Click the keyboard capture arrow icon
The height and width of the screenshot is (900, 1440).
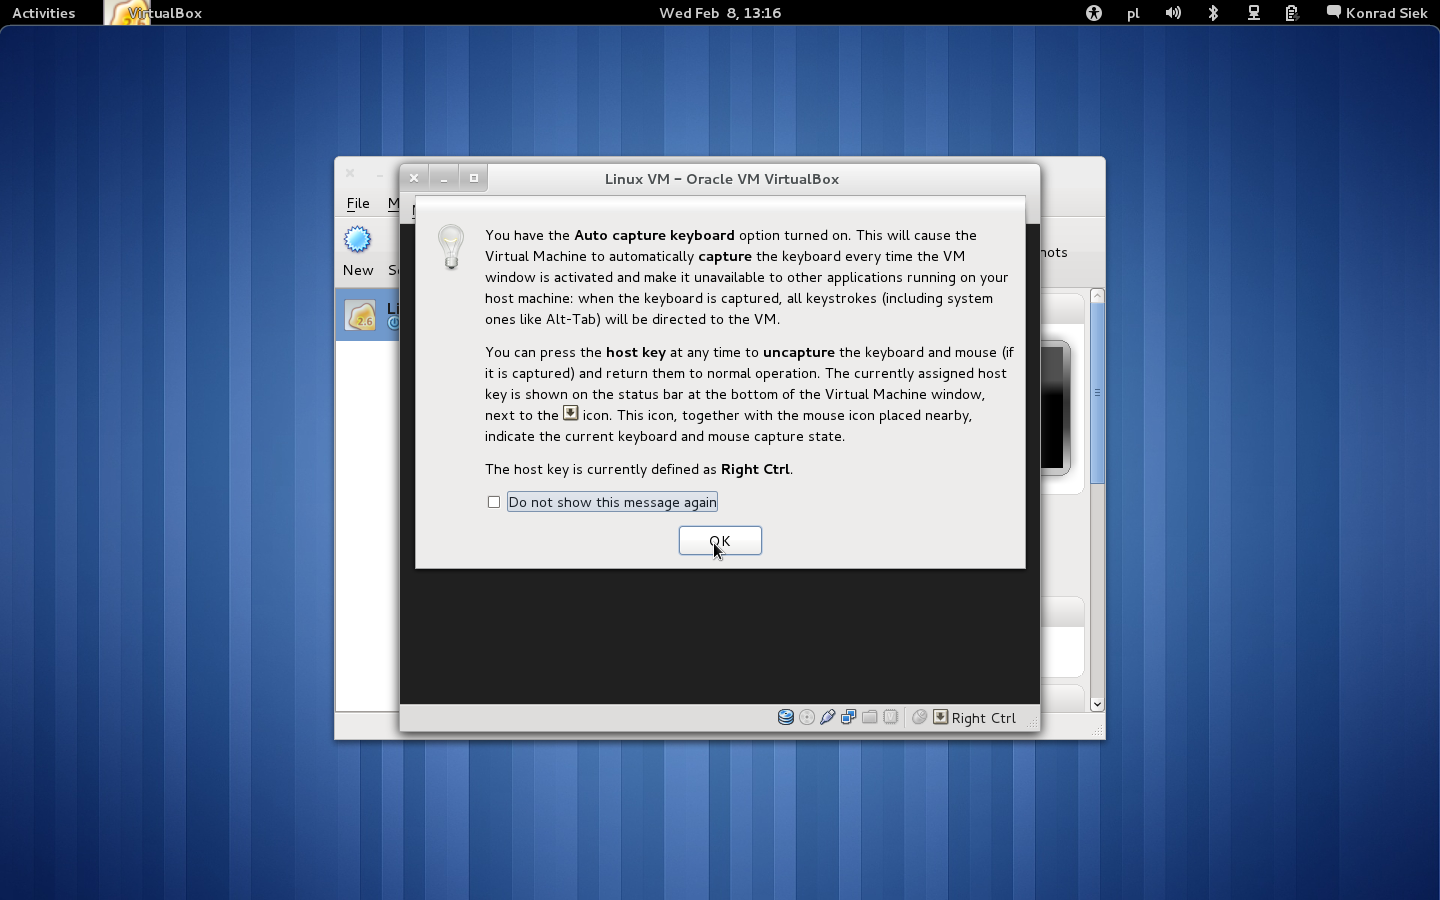pyautogui.click(x=941, y=717)
